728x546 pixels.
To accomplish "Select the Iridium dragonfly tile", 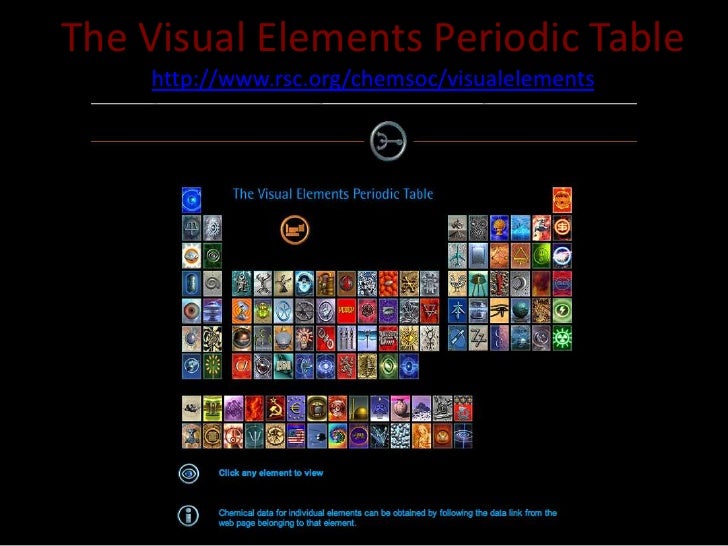I will click(x=367, y=338).
